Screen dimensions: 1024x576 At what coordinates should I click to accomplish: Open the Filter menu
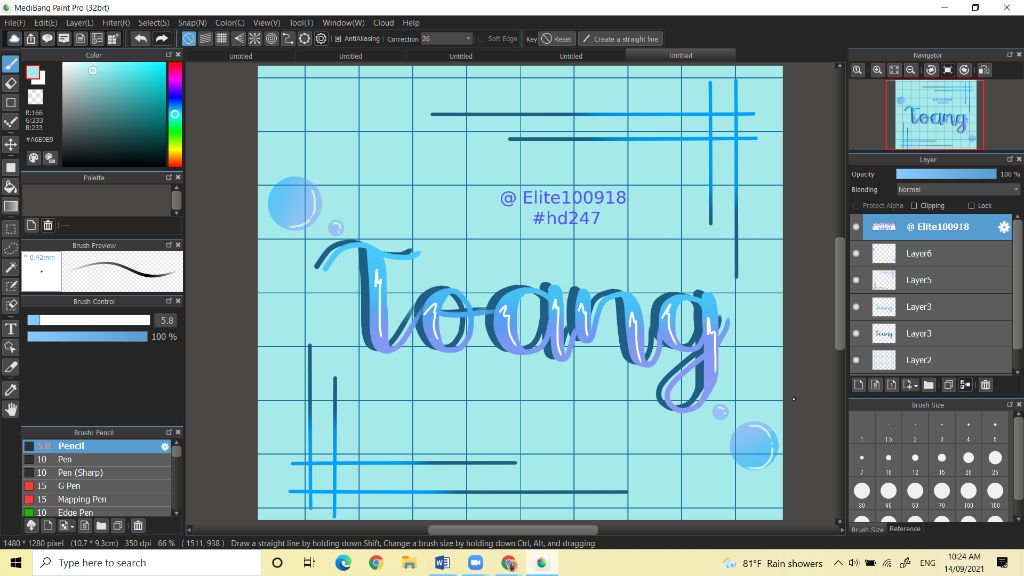point(116,23)
